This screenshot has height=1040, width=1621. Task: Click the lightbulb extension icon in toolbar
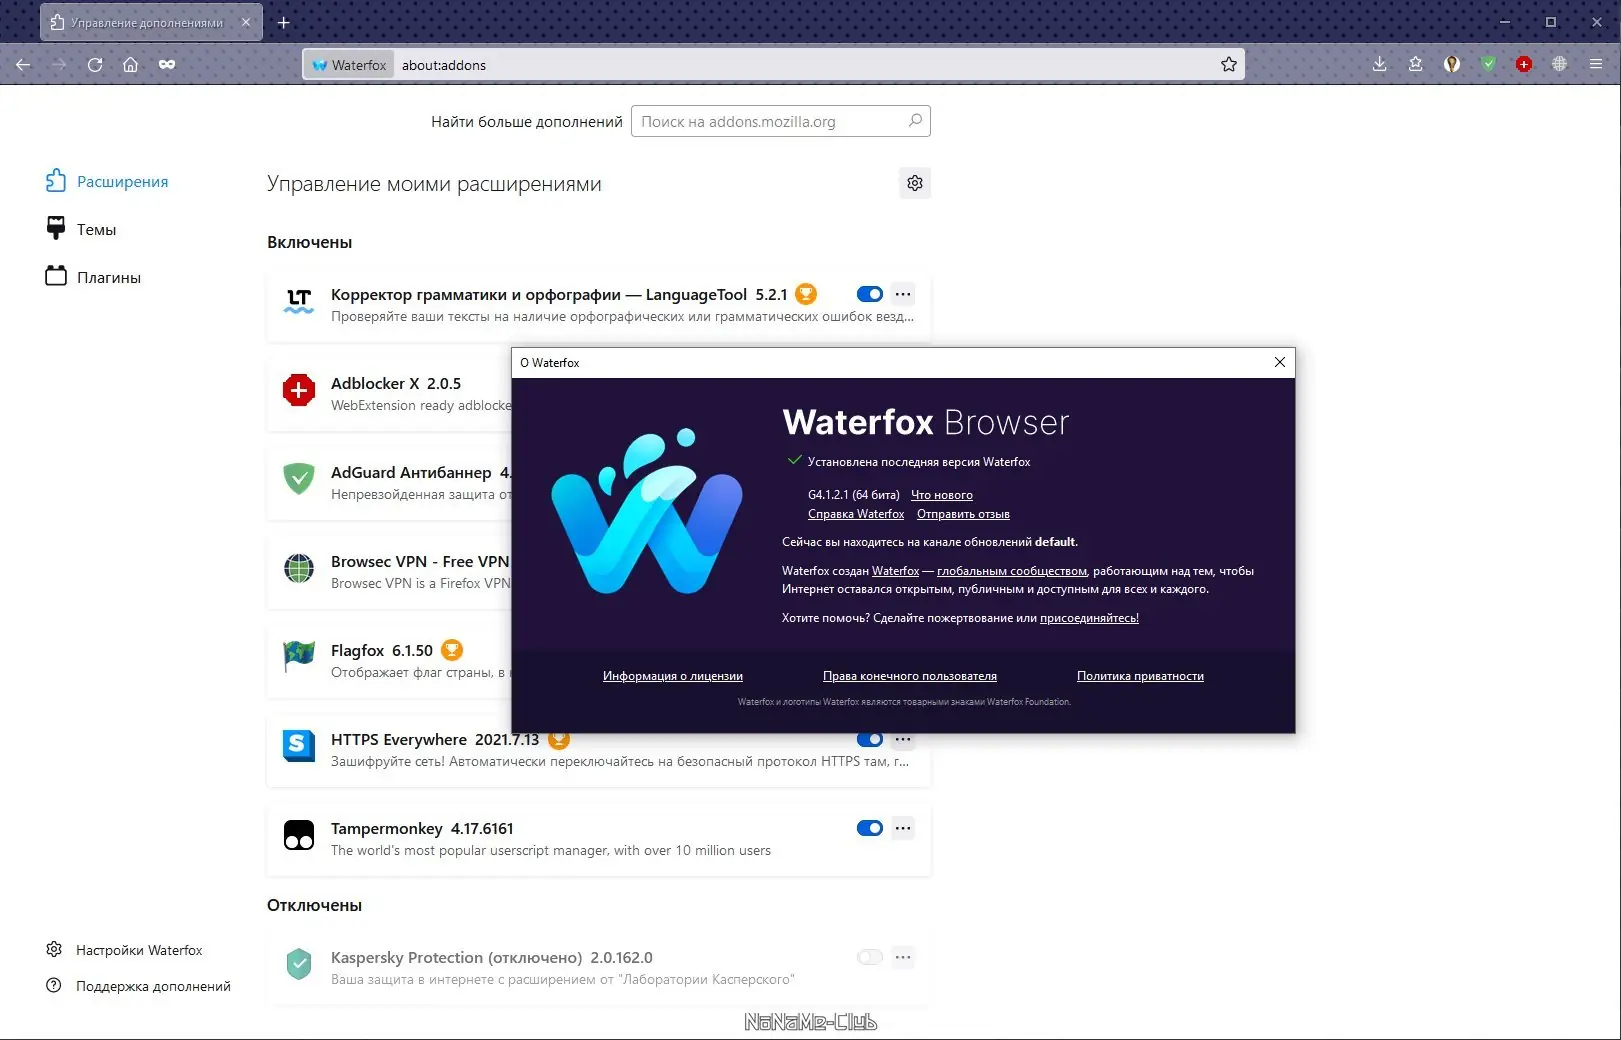point(1452,65)
